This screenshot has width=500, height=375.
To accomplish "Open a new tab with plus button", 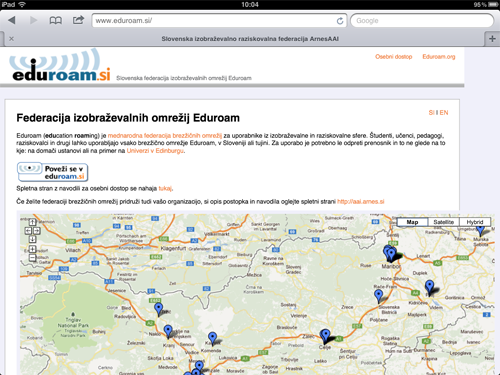I will click(x=492, y=39).
